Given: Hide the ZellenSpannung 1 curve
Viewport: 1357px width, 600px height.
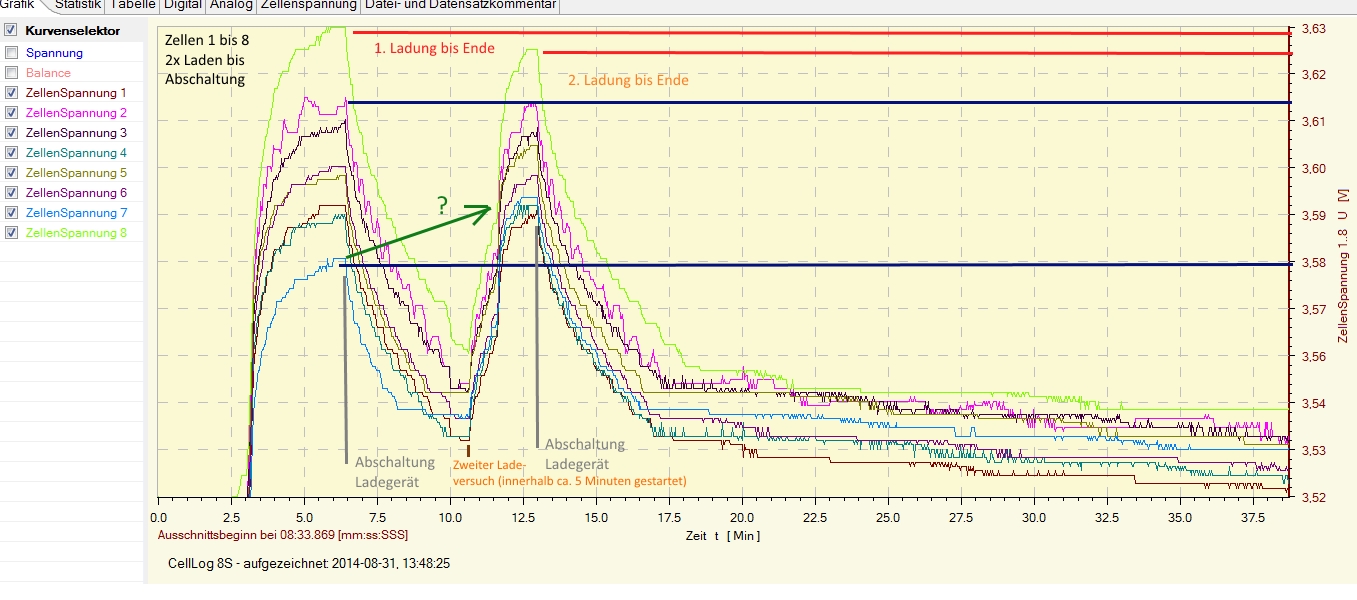Looking at the screenshot, I should pyautogui.click(x=11, y=92).
